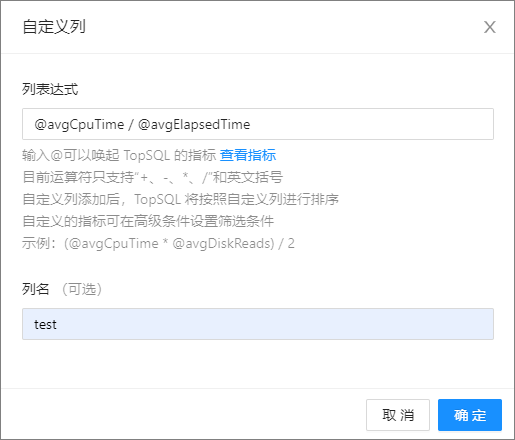Click the 查看指标 link
Screen dimensions: 515x440
coord(248,155)
